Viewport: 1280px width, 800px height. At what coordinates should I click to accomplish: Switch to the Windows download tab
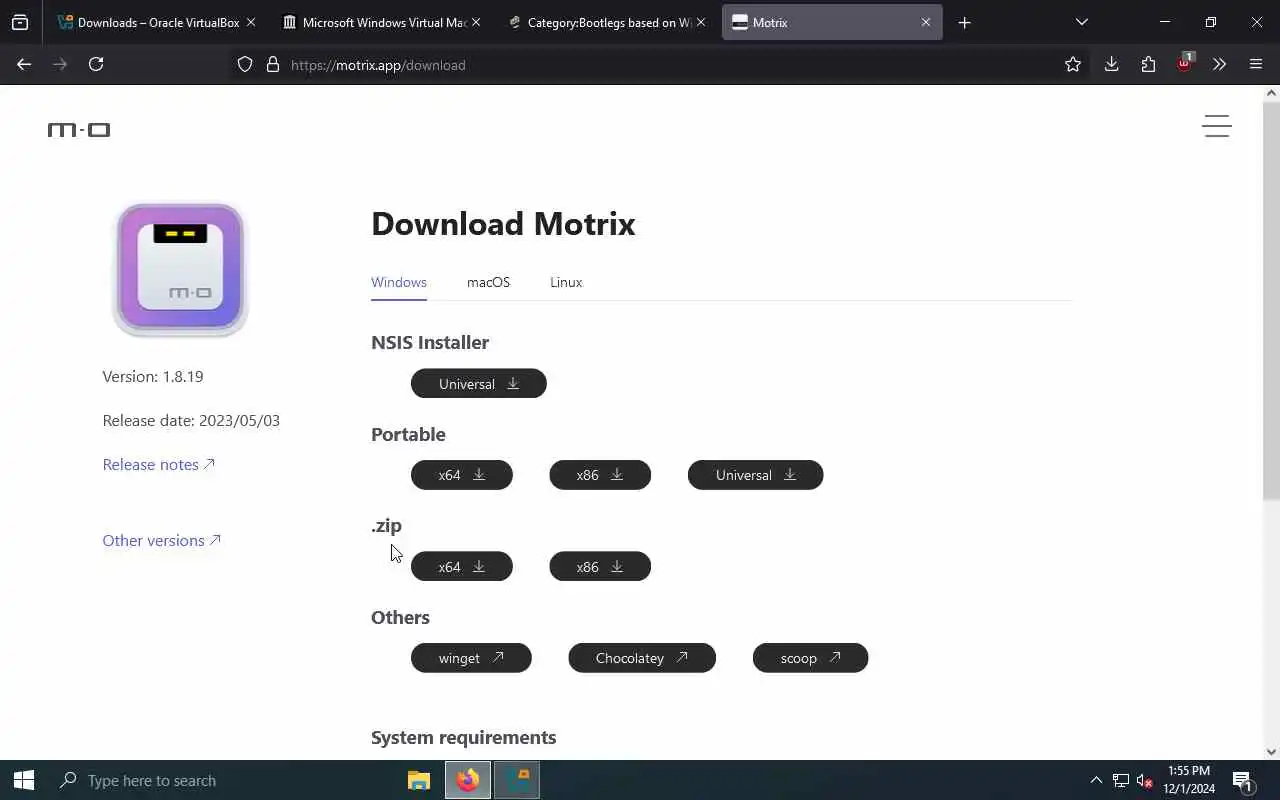click(x=399, y=282)
